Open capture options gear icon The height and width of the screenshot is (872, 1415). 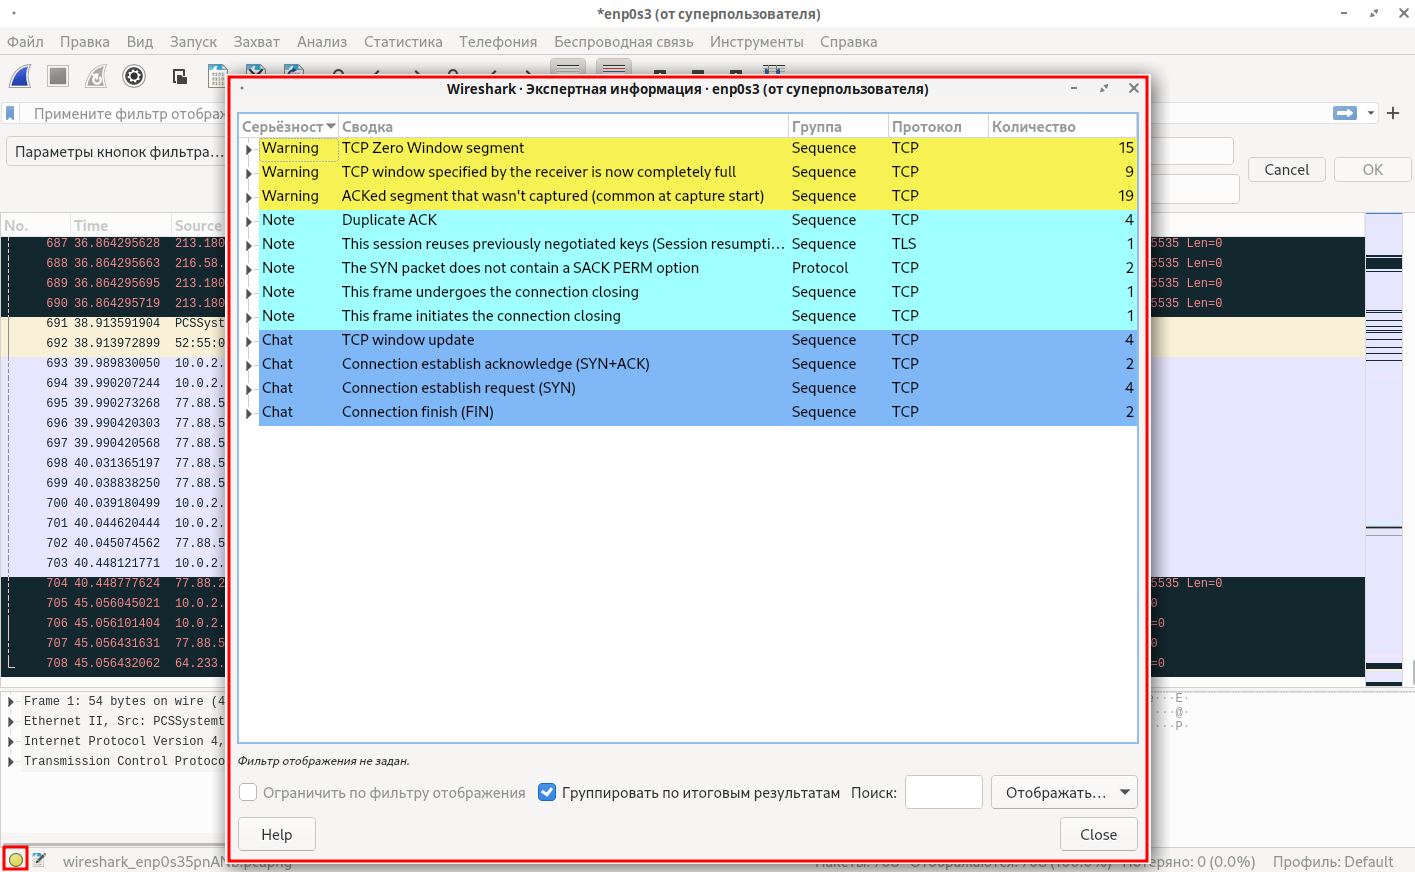click(x=134, y=76)
